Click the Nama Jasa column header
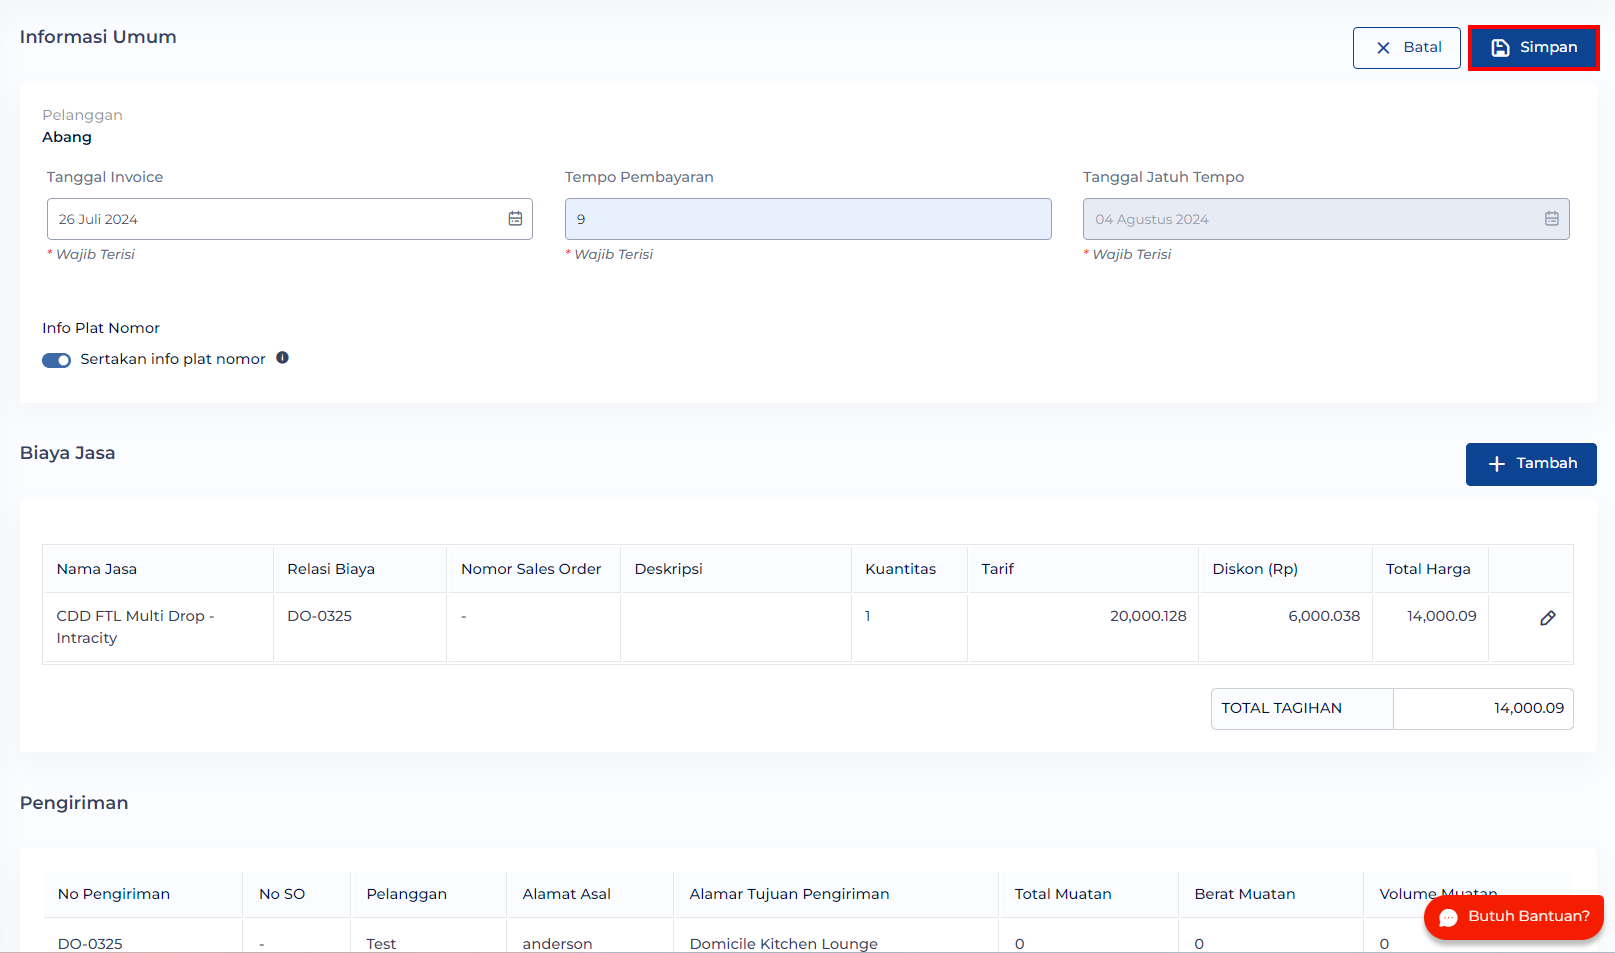This screenshot has height=953, width=1615. click(97, 569)
